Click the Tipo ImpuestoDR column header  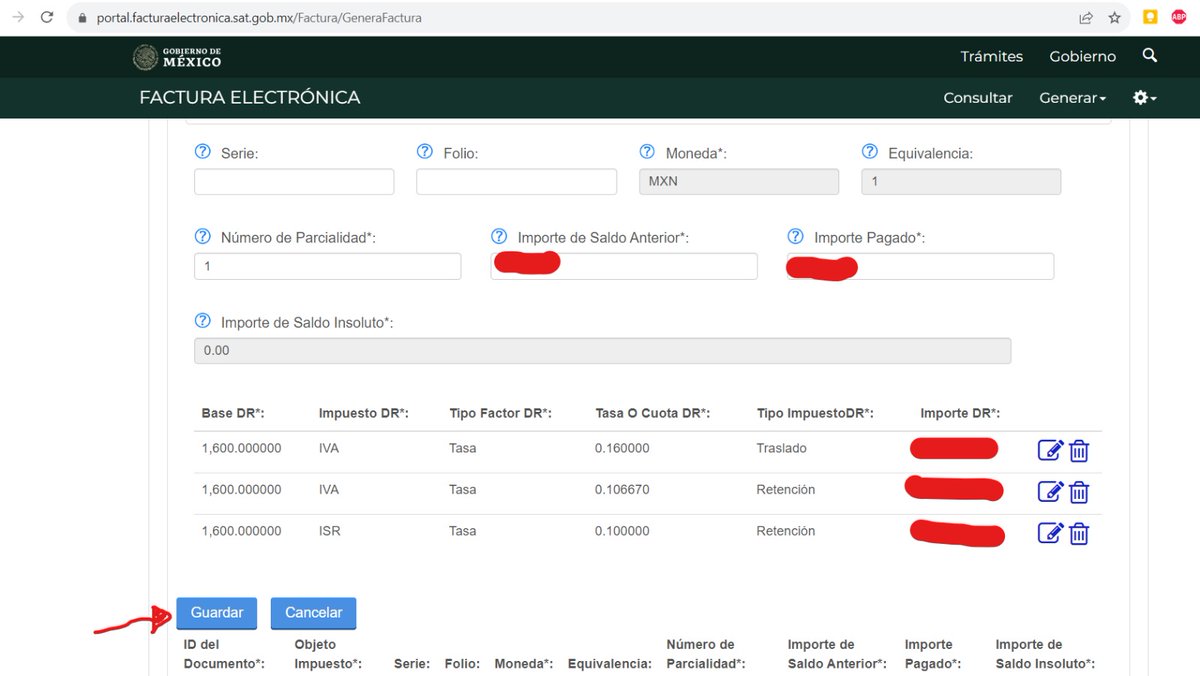tap(815, 413)
